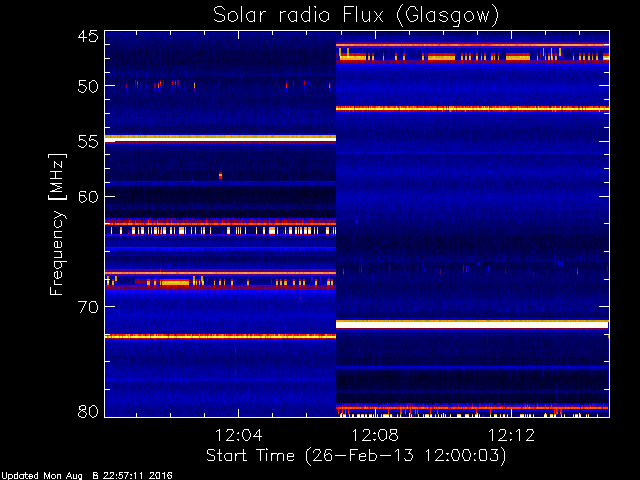Click the "12:12" time tick label
The image size is (640, 480).
coord(511,436)
